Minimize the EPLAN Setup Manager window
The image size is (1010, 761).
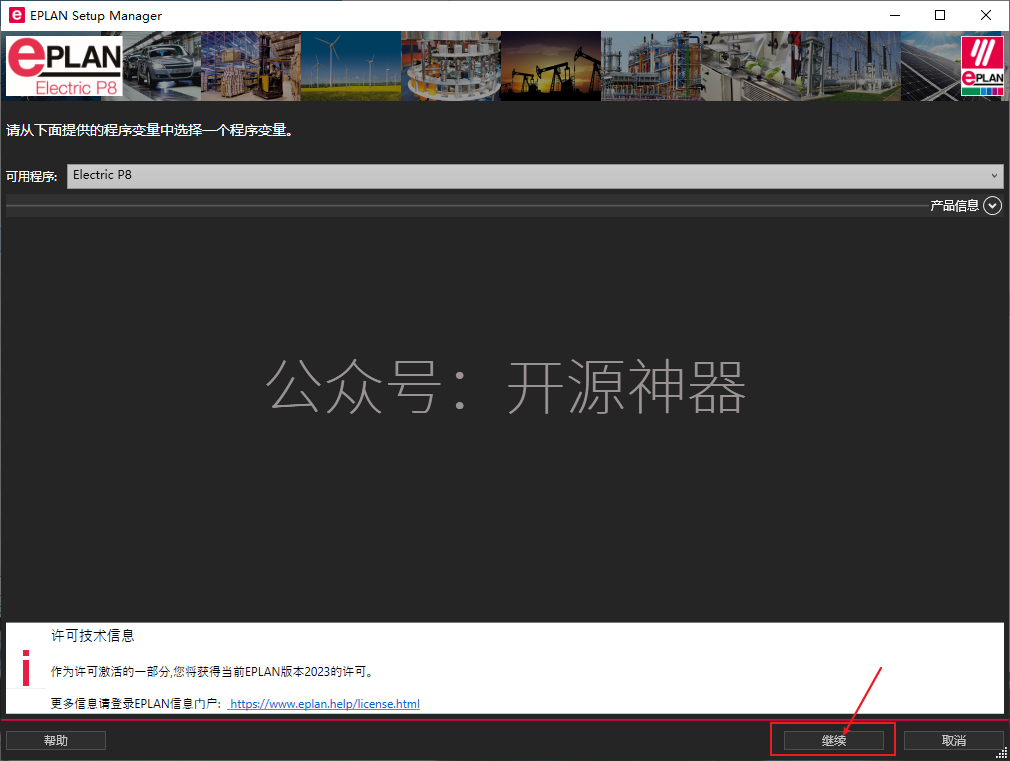[x=895, y=15]
